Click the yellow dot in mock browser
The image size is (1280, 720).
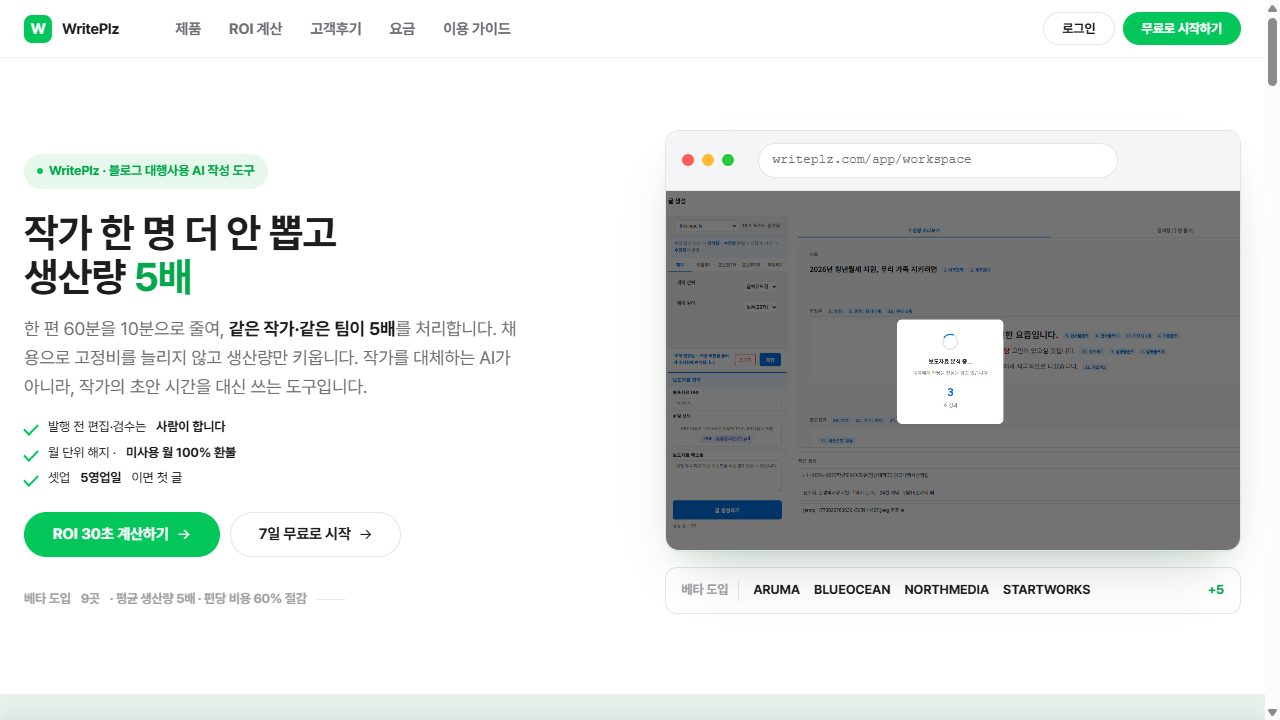click(708, 160)
